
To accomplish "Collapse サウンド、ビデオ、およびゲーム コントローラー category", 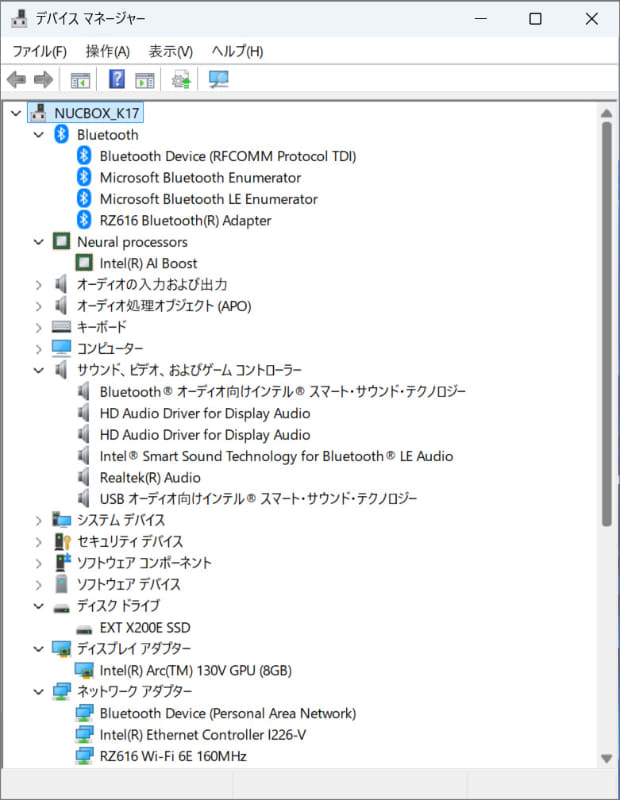I will pyautogui.click(x=39, y=370).
